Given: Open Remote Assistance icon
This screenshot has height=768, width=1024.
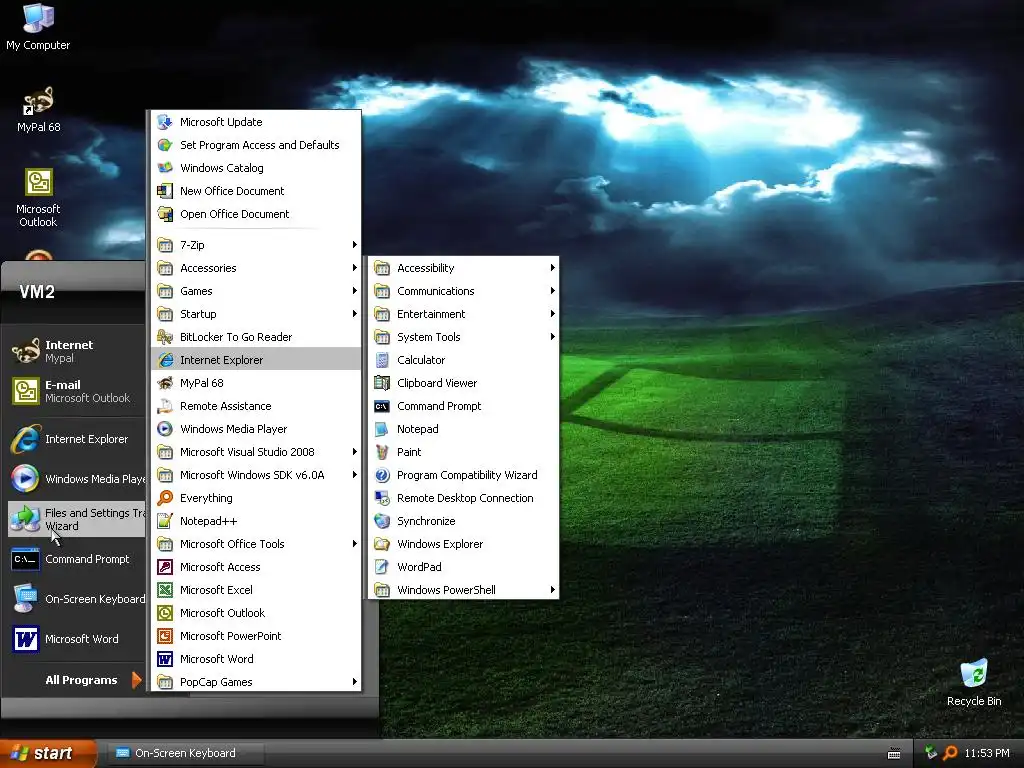Looking at the screenshot, I should (165, 406).
